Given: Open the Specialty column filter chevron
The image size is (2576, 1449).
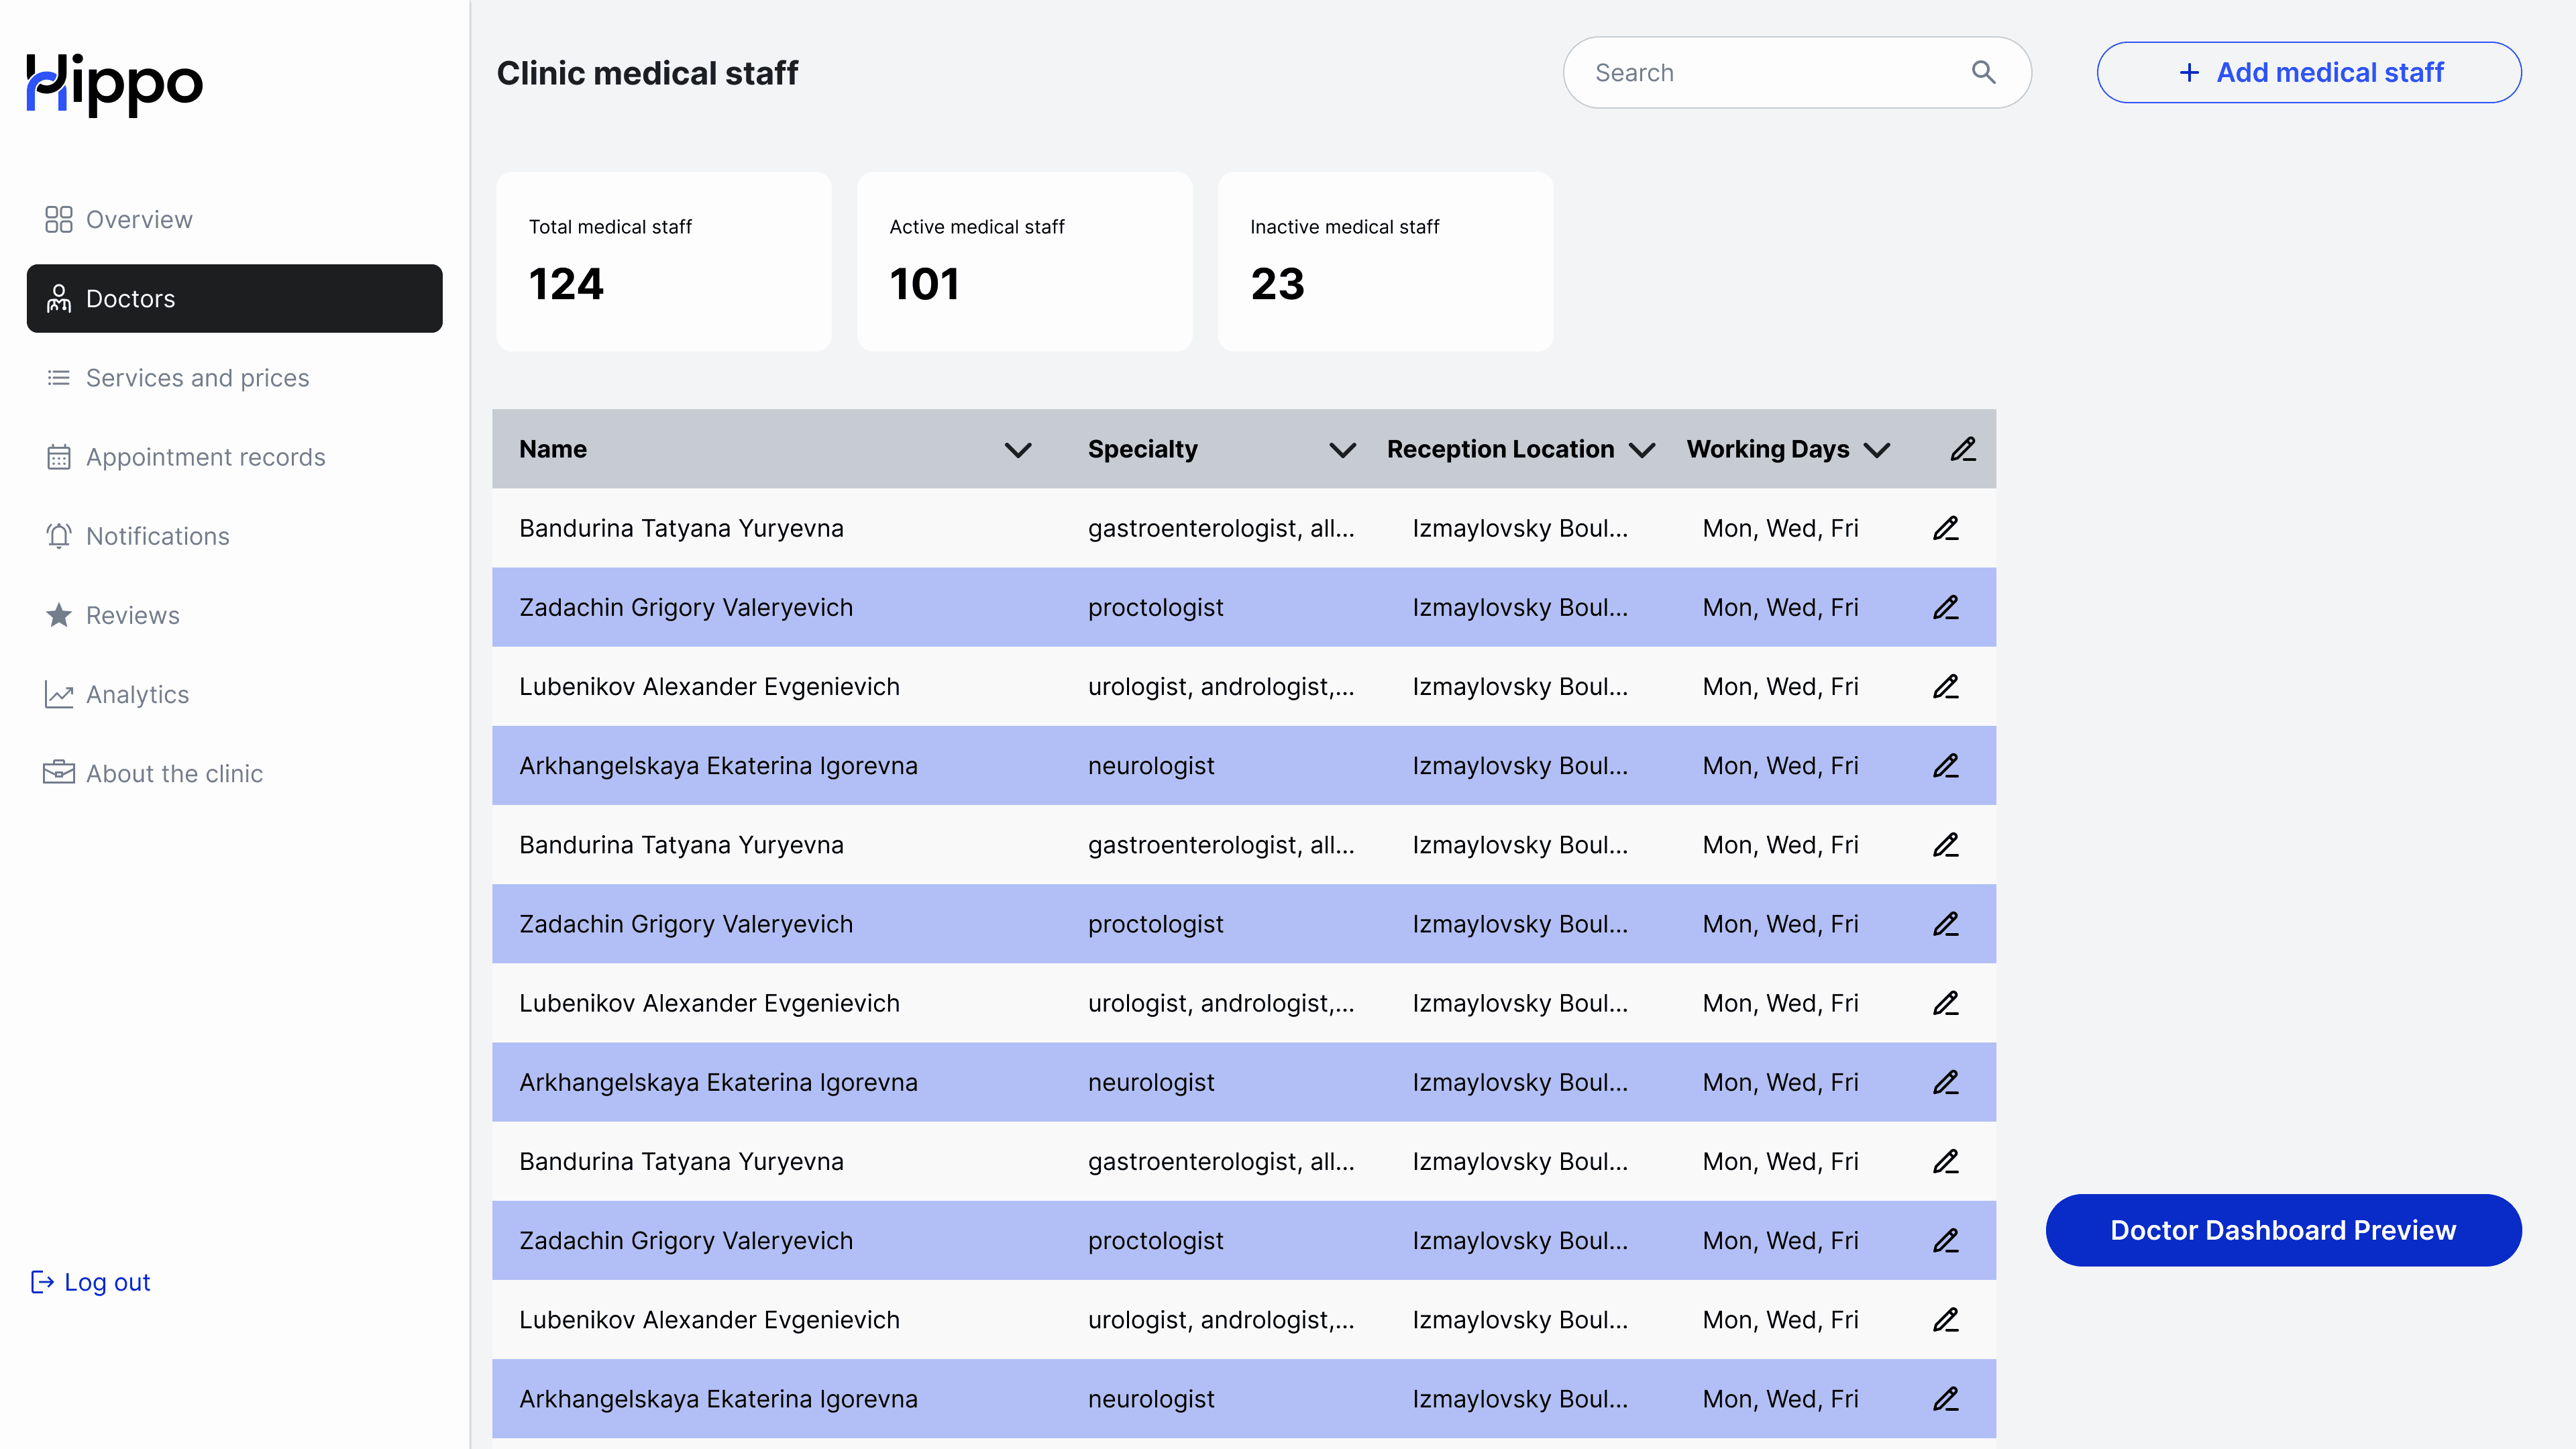Looking at the screenshot, I should pyautogui.click(x=1342, y=450).
